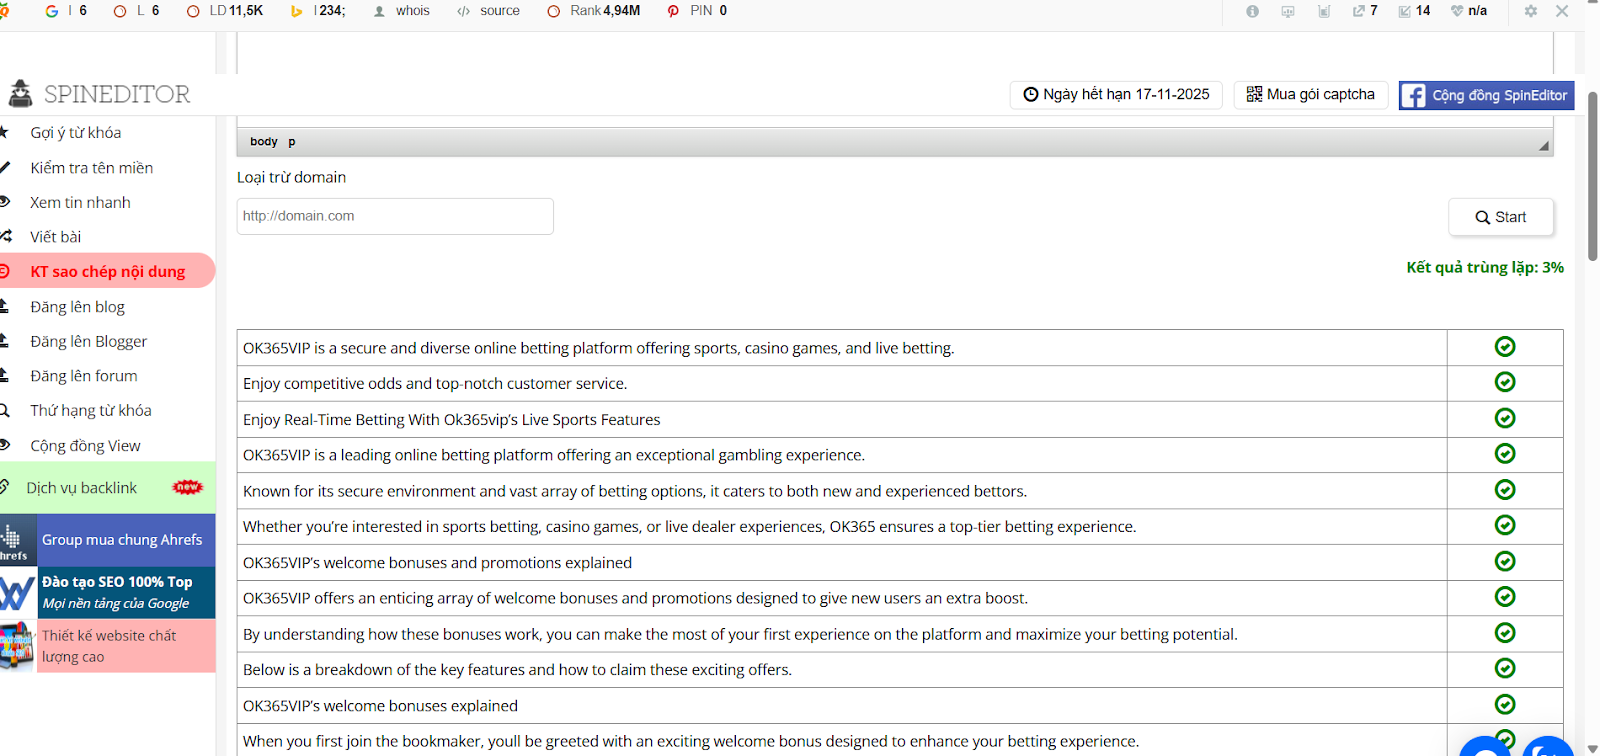Open Cộng đồng SpinEditor Facebook button

(x=1486, y=95)
